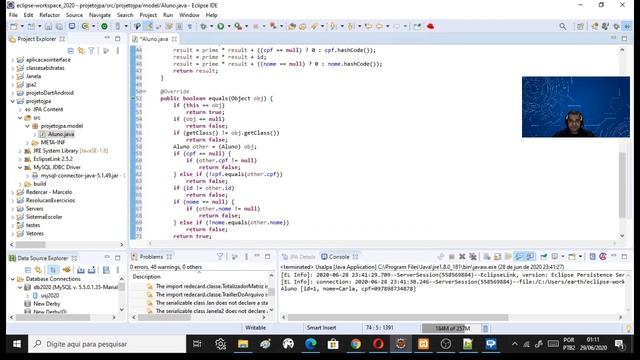
Task: Click Run Garbage Collector trash icon
Action: coord(485,328)
